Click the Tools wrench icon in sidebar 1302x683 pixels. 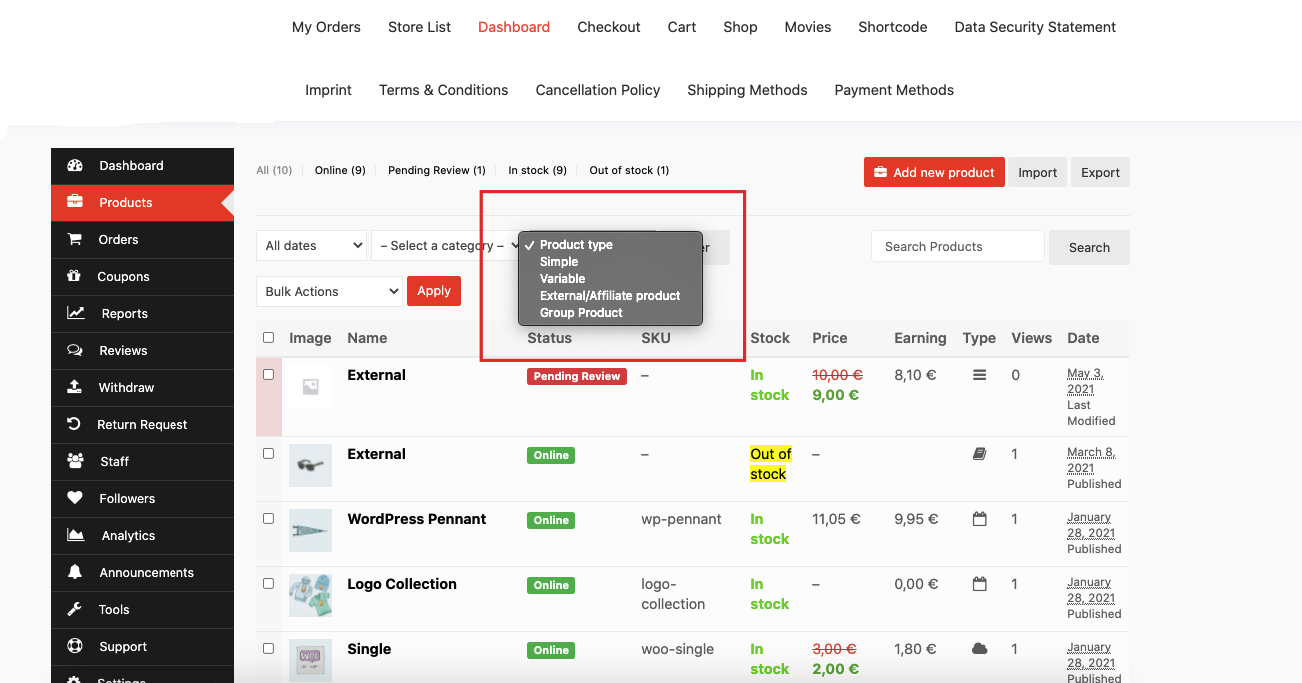(x=75, y=609)
